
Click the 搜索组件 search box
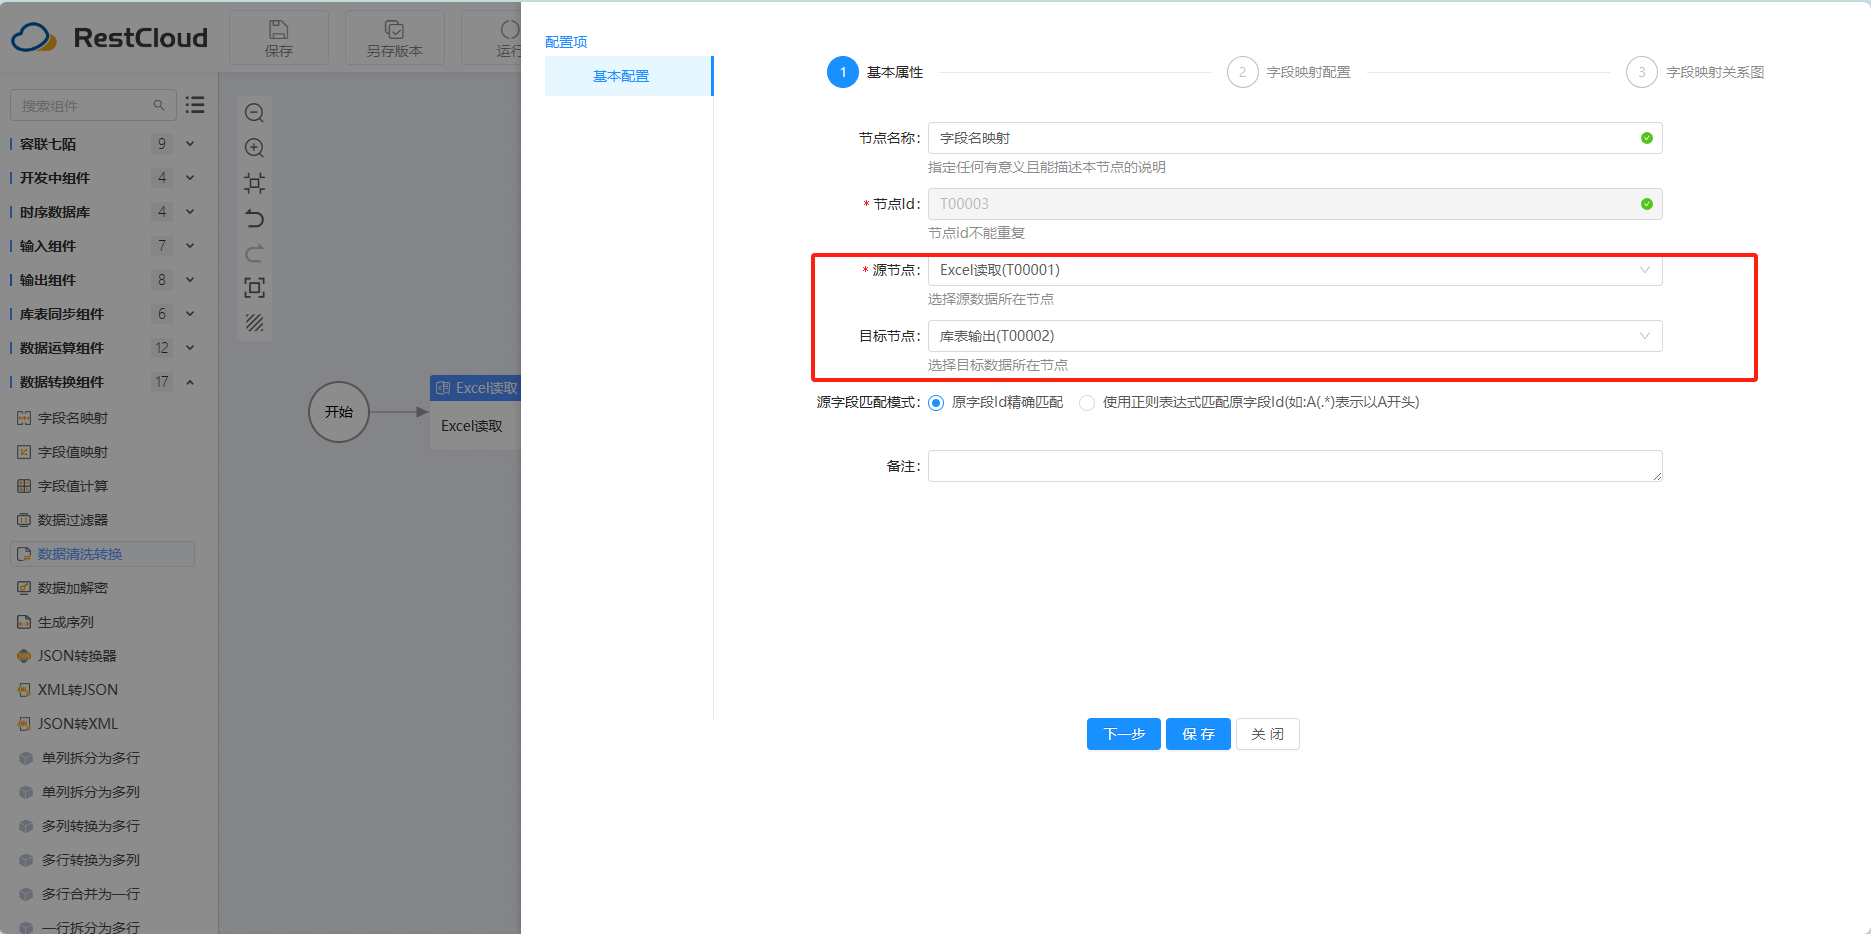(93, 105)
